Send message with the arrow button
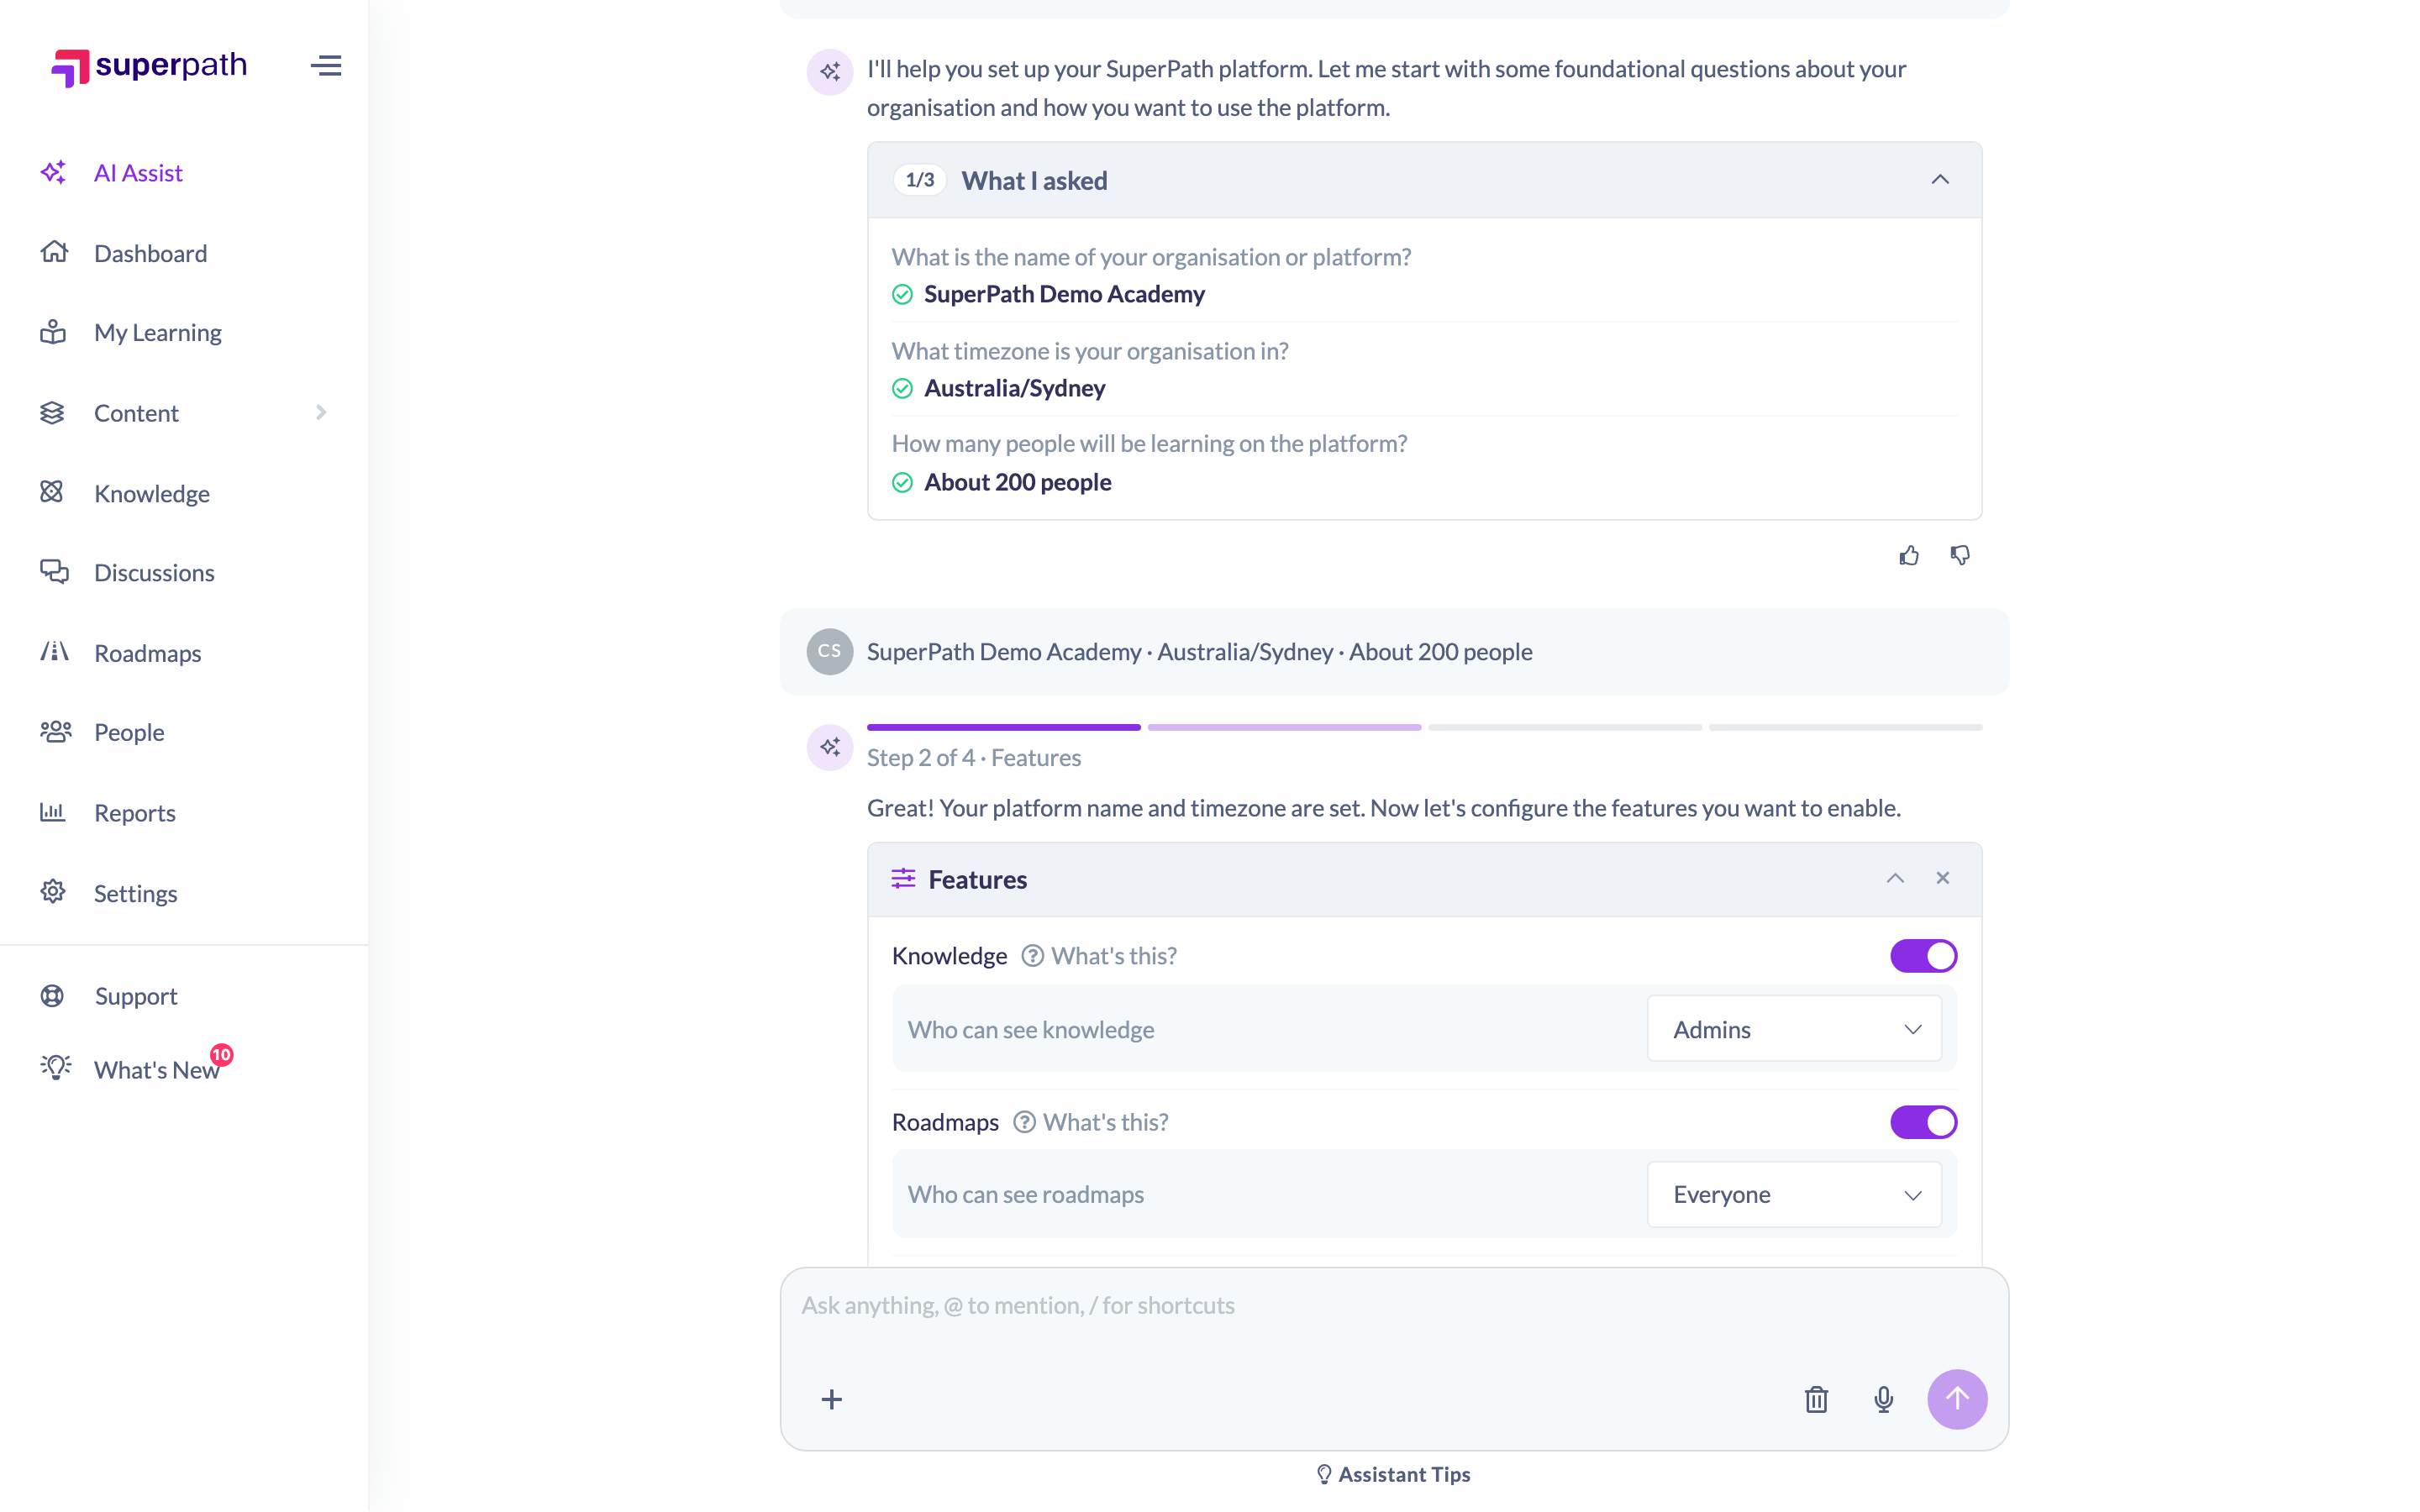The image size is (2420, 1512). 1957,1399
